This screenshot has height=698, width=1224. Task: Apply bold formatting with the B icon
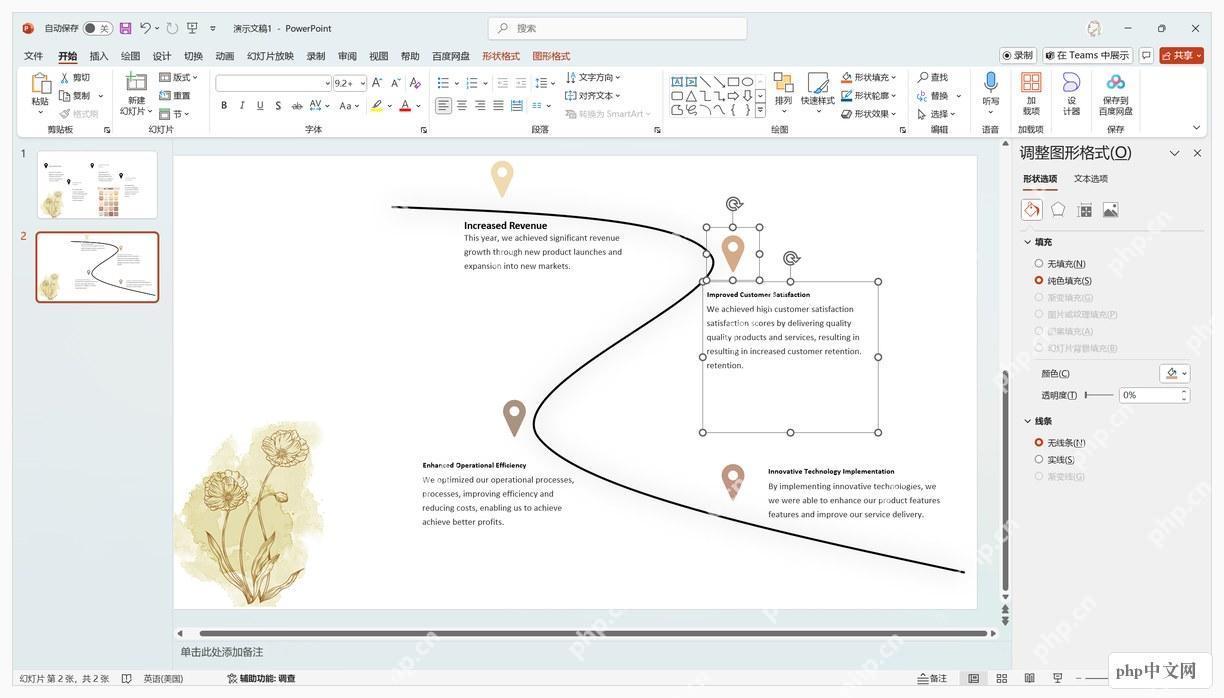pyautogui.click(x=224, y=105)
